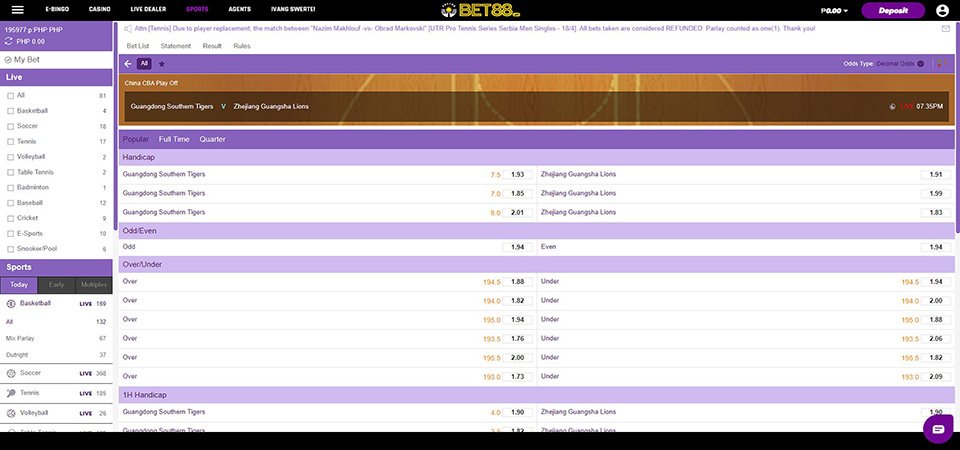Tick the All live checkbox
960x450 pixels.
[10, 96]
